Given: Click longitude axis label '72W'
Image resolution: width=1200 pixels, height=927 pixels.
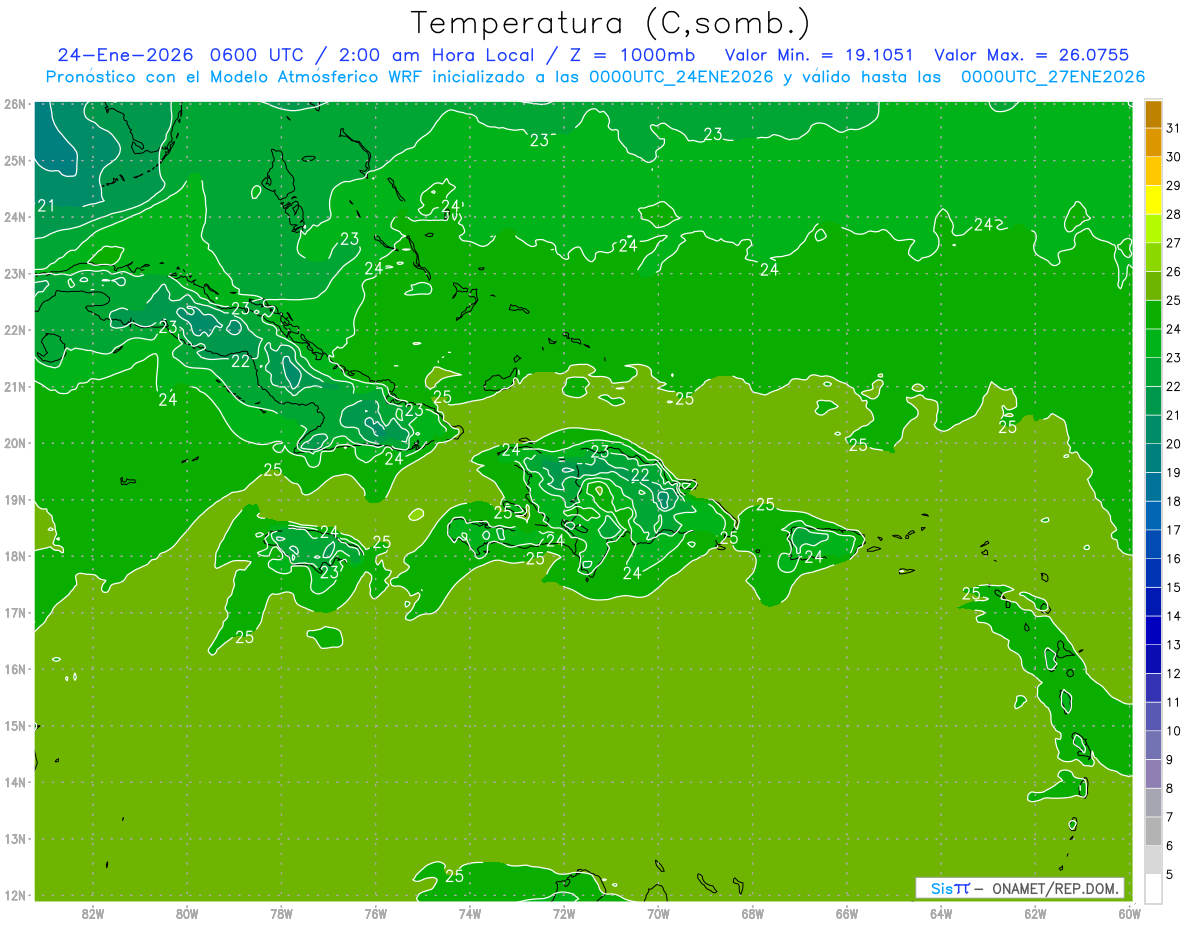Looking at the screenshot, I should (x=563, y=913).
